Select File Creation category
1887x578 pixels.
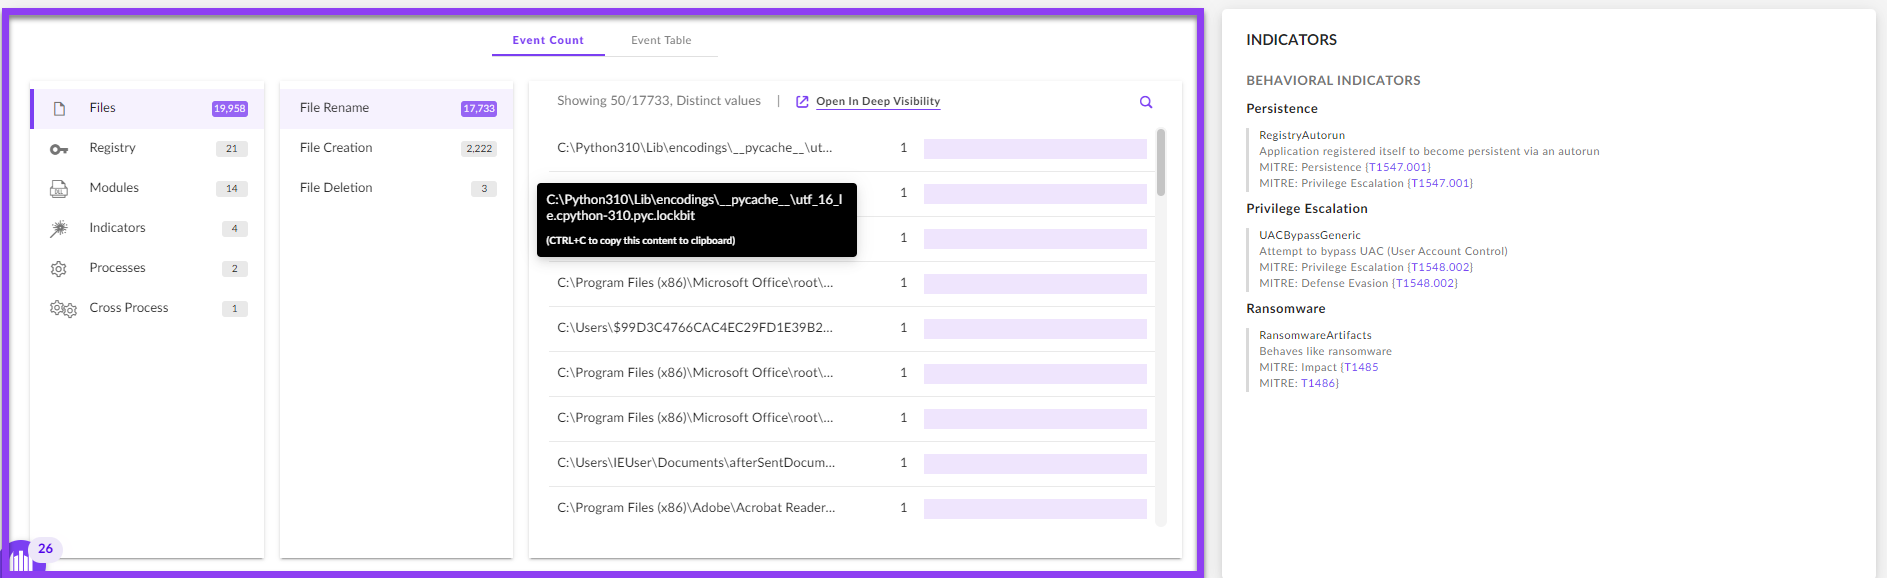(336, 148)
